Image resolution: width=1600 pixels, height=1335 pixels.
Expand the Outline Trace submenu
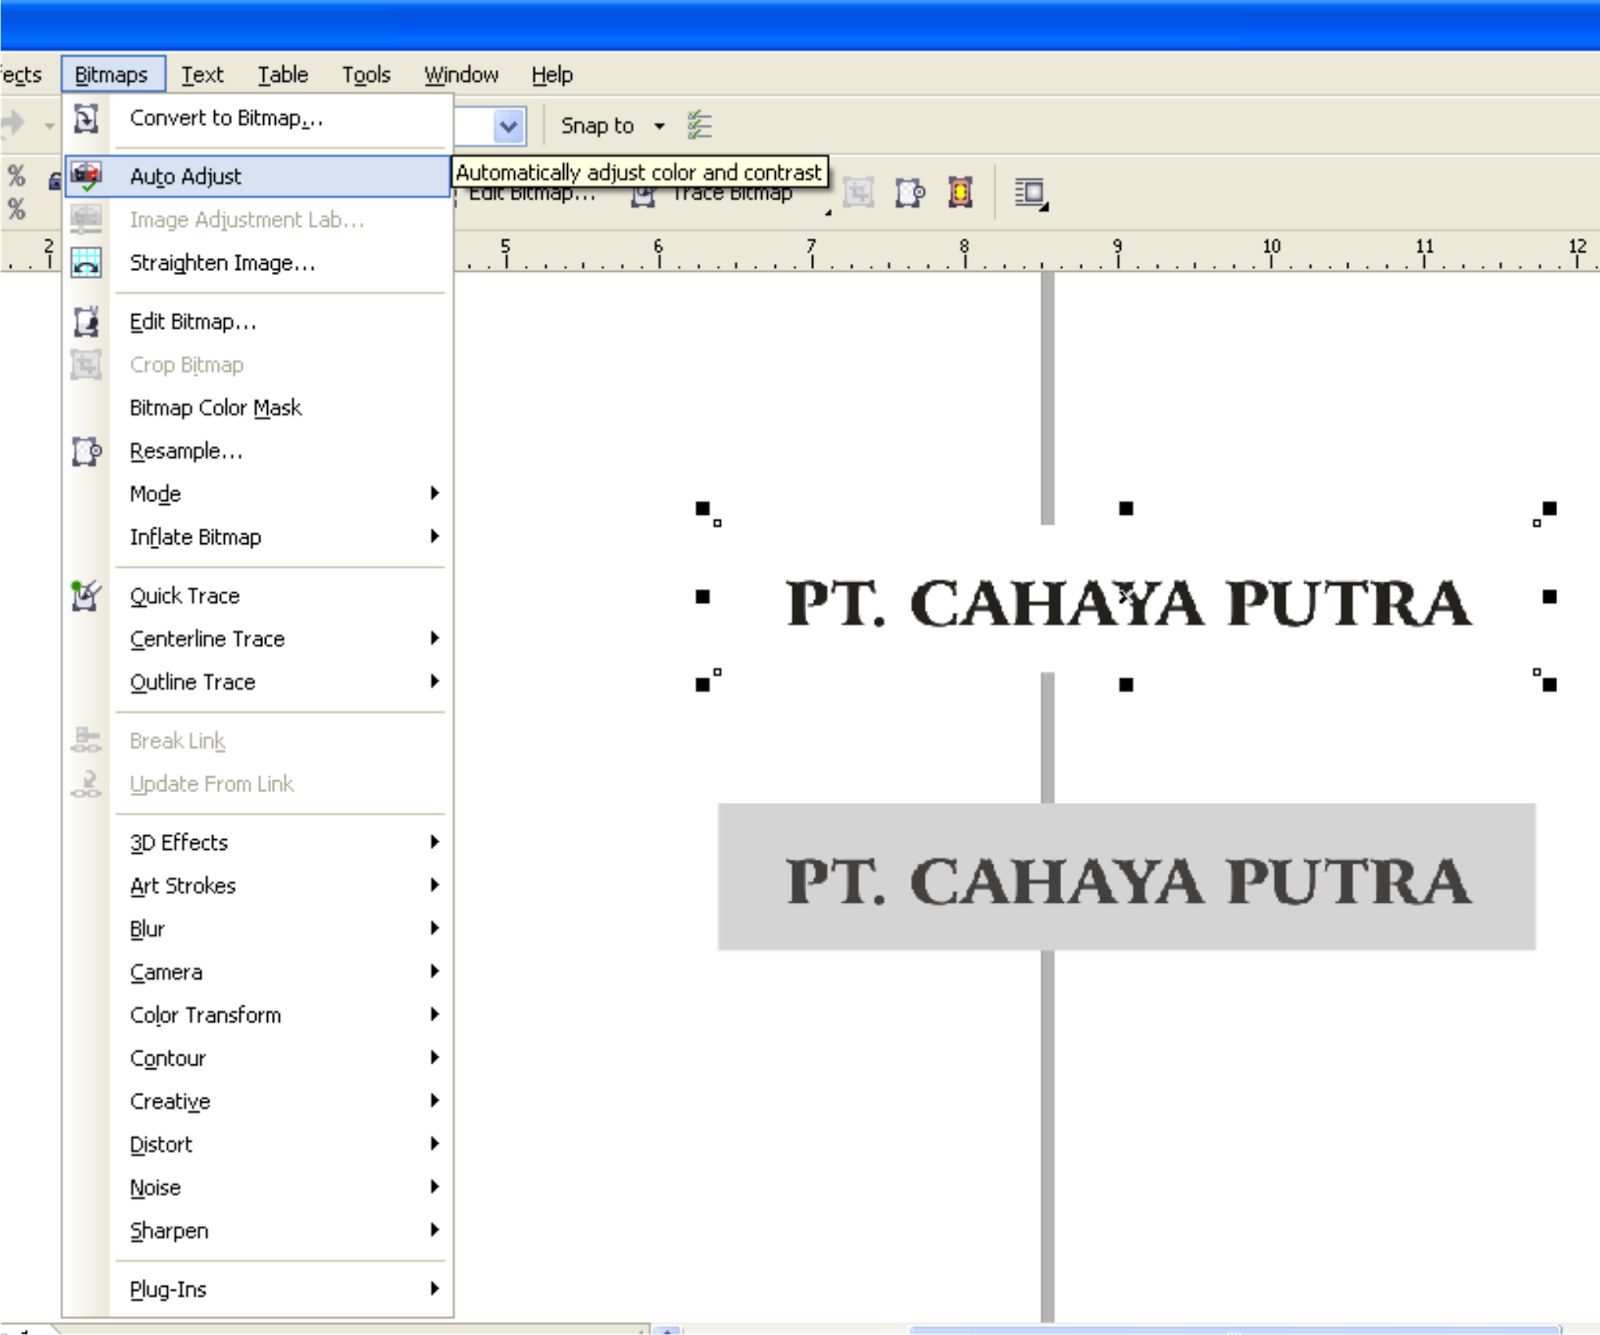pos(435,682)
